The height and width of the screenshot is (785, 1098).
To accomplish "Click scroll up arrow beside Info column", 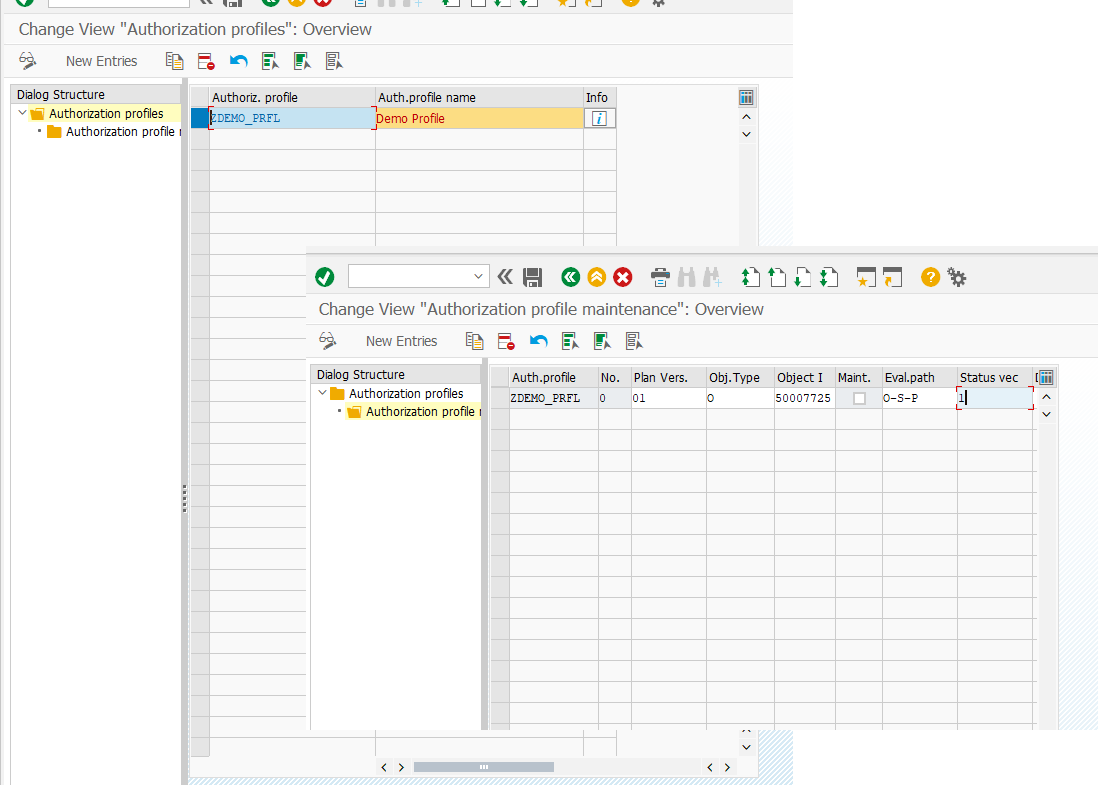I will pyautogui.click(x=746, y=117).
